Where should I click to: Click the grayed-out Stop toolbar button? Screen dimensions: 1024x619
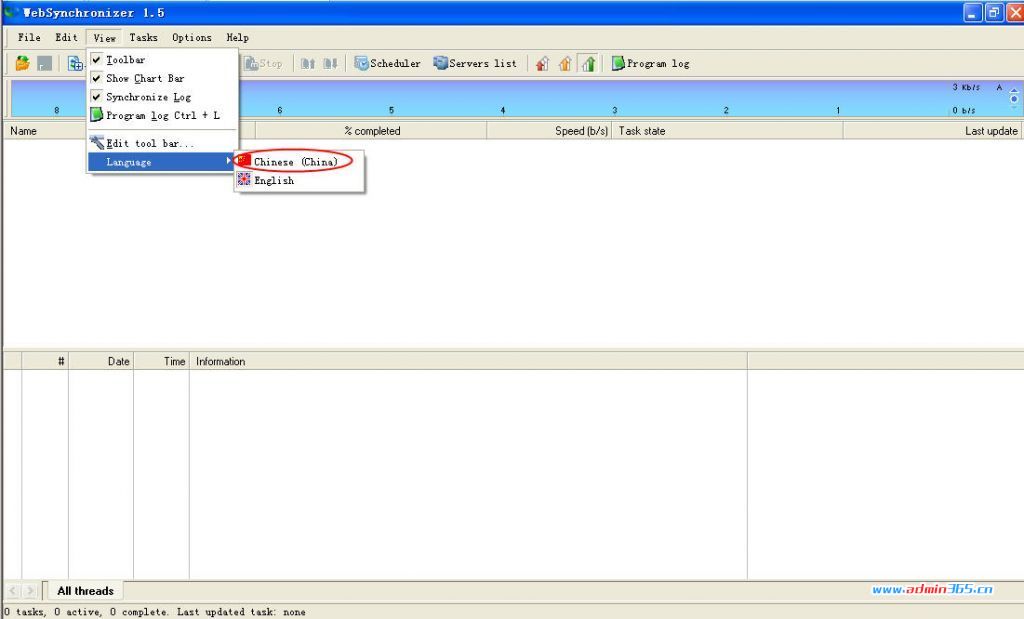tap(263, 63)
